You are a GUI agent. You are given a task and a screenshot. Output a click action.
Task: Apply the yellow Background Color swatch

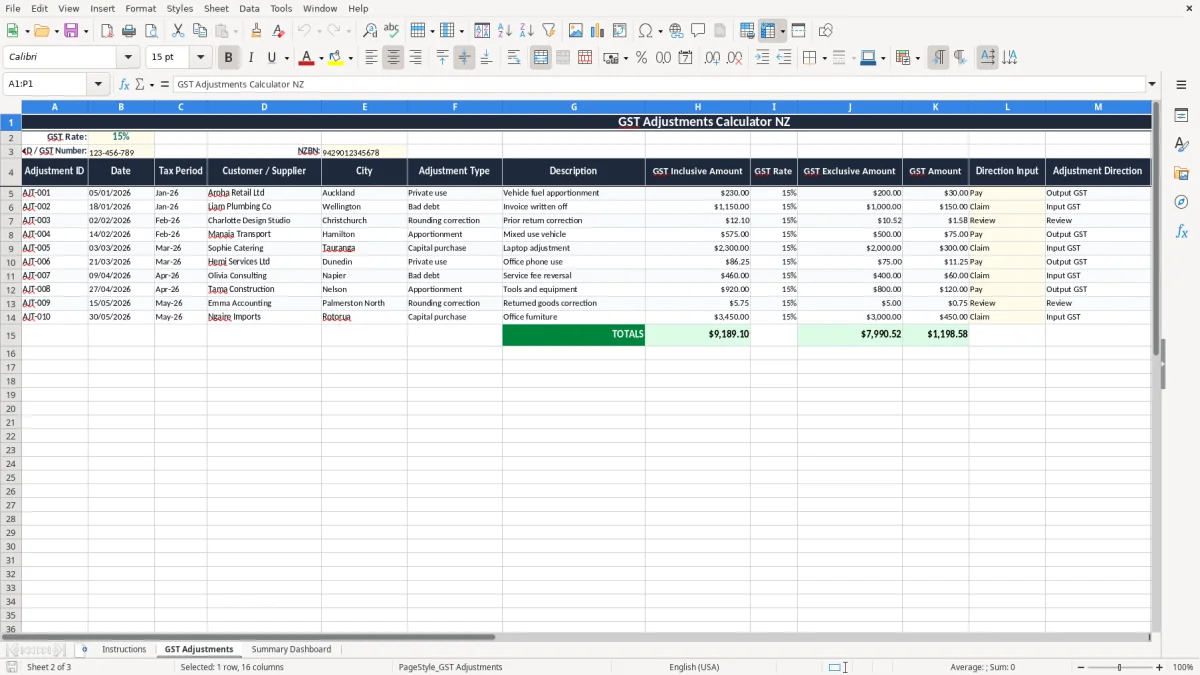tap(337, 58)
